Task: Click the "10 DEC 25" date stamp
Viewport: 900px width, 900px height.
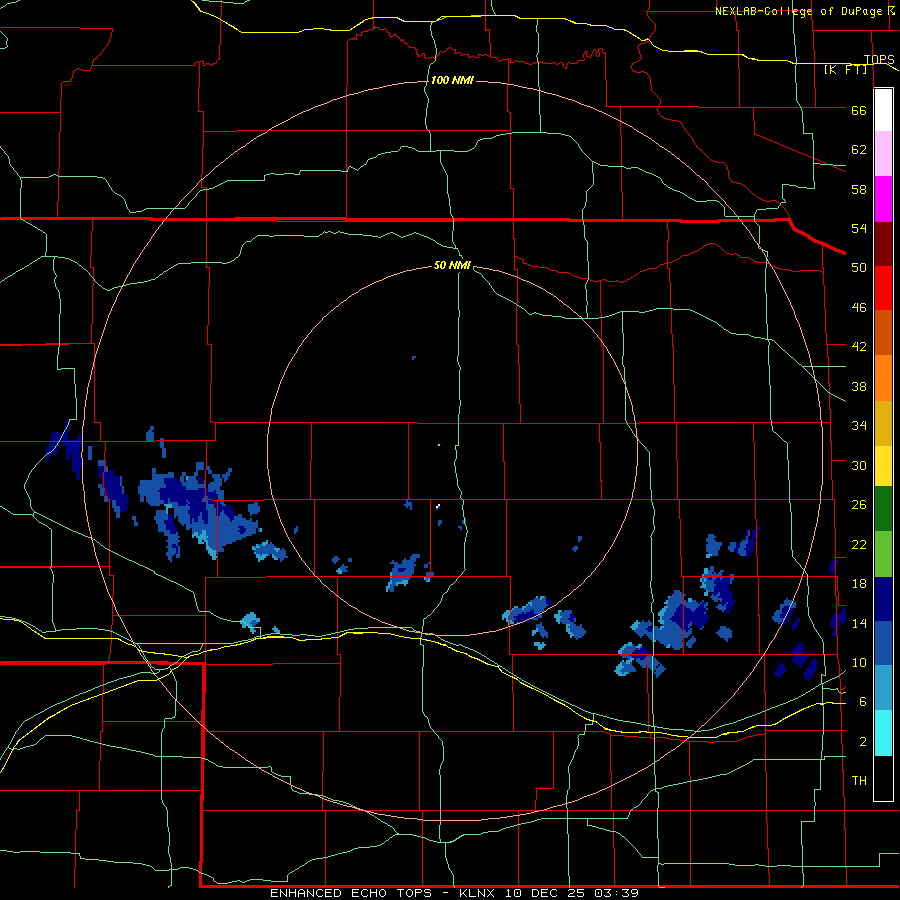Action: click(544, 893)
